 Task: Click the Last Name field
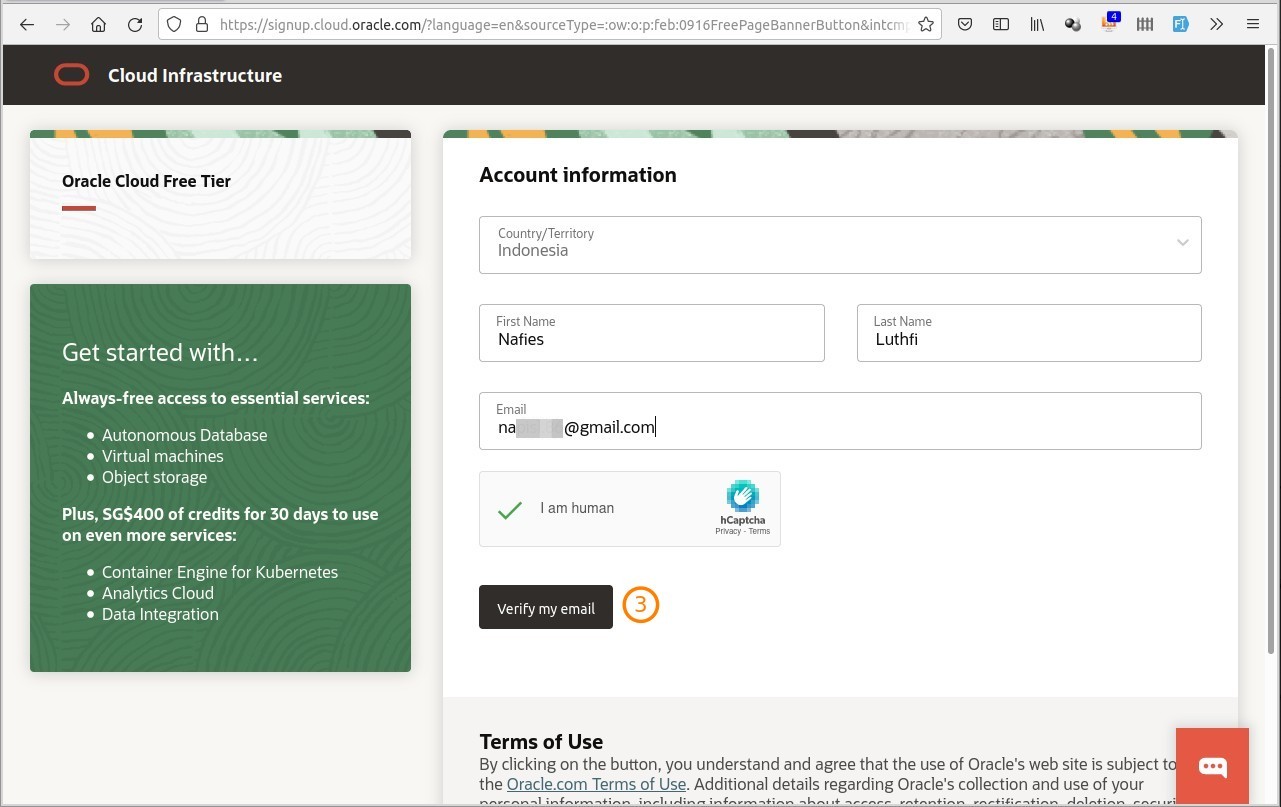(x=1029, y=333)
